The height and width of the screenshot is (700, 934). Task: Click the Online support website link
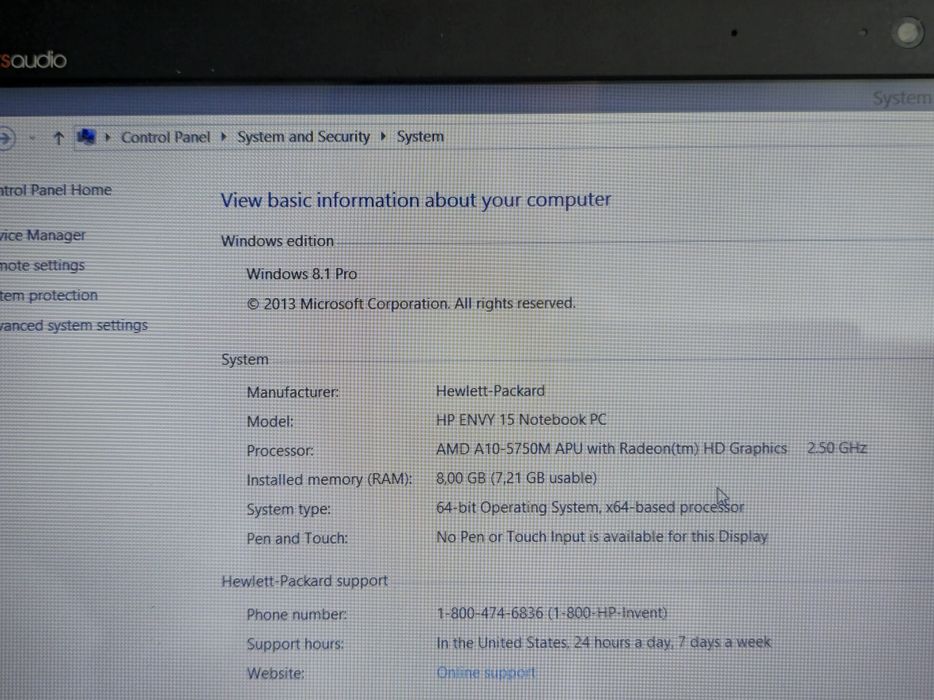point(486,673)
